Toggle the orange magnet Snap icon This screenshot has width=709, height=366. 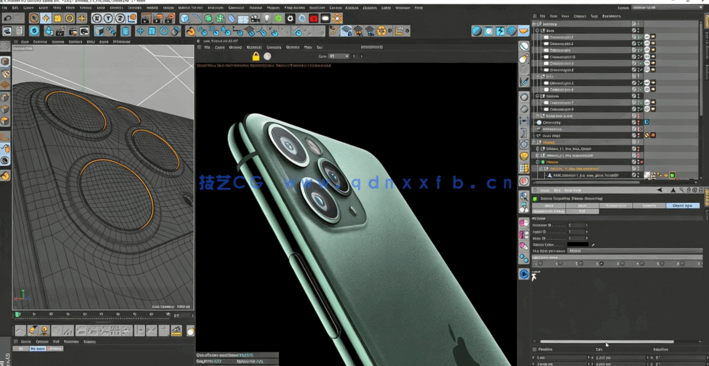[x=190, y=31]
